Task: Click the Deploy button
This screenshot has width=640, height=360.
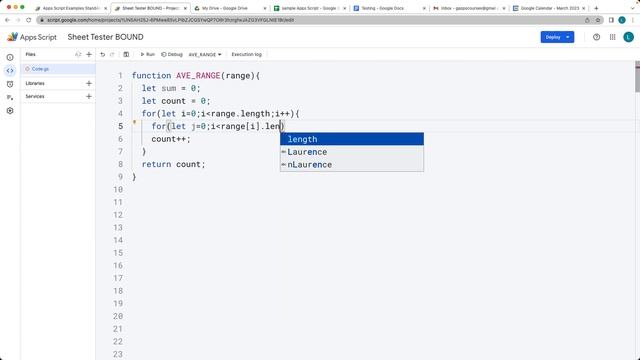Action: click(557, 37)
